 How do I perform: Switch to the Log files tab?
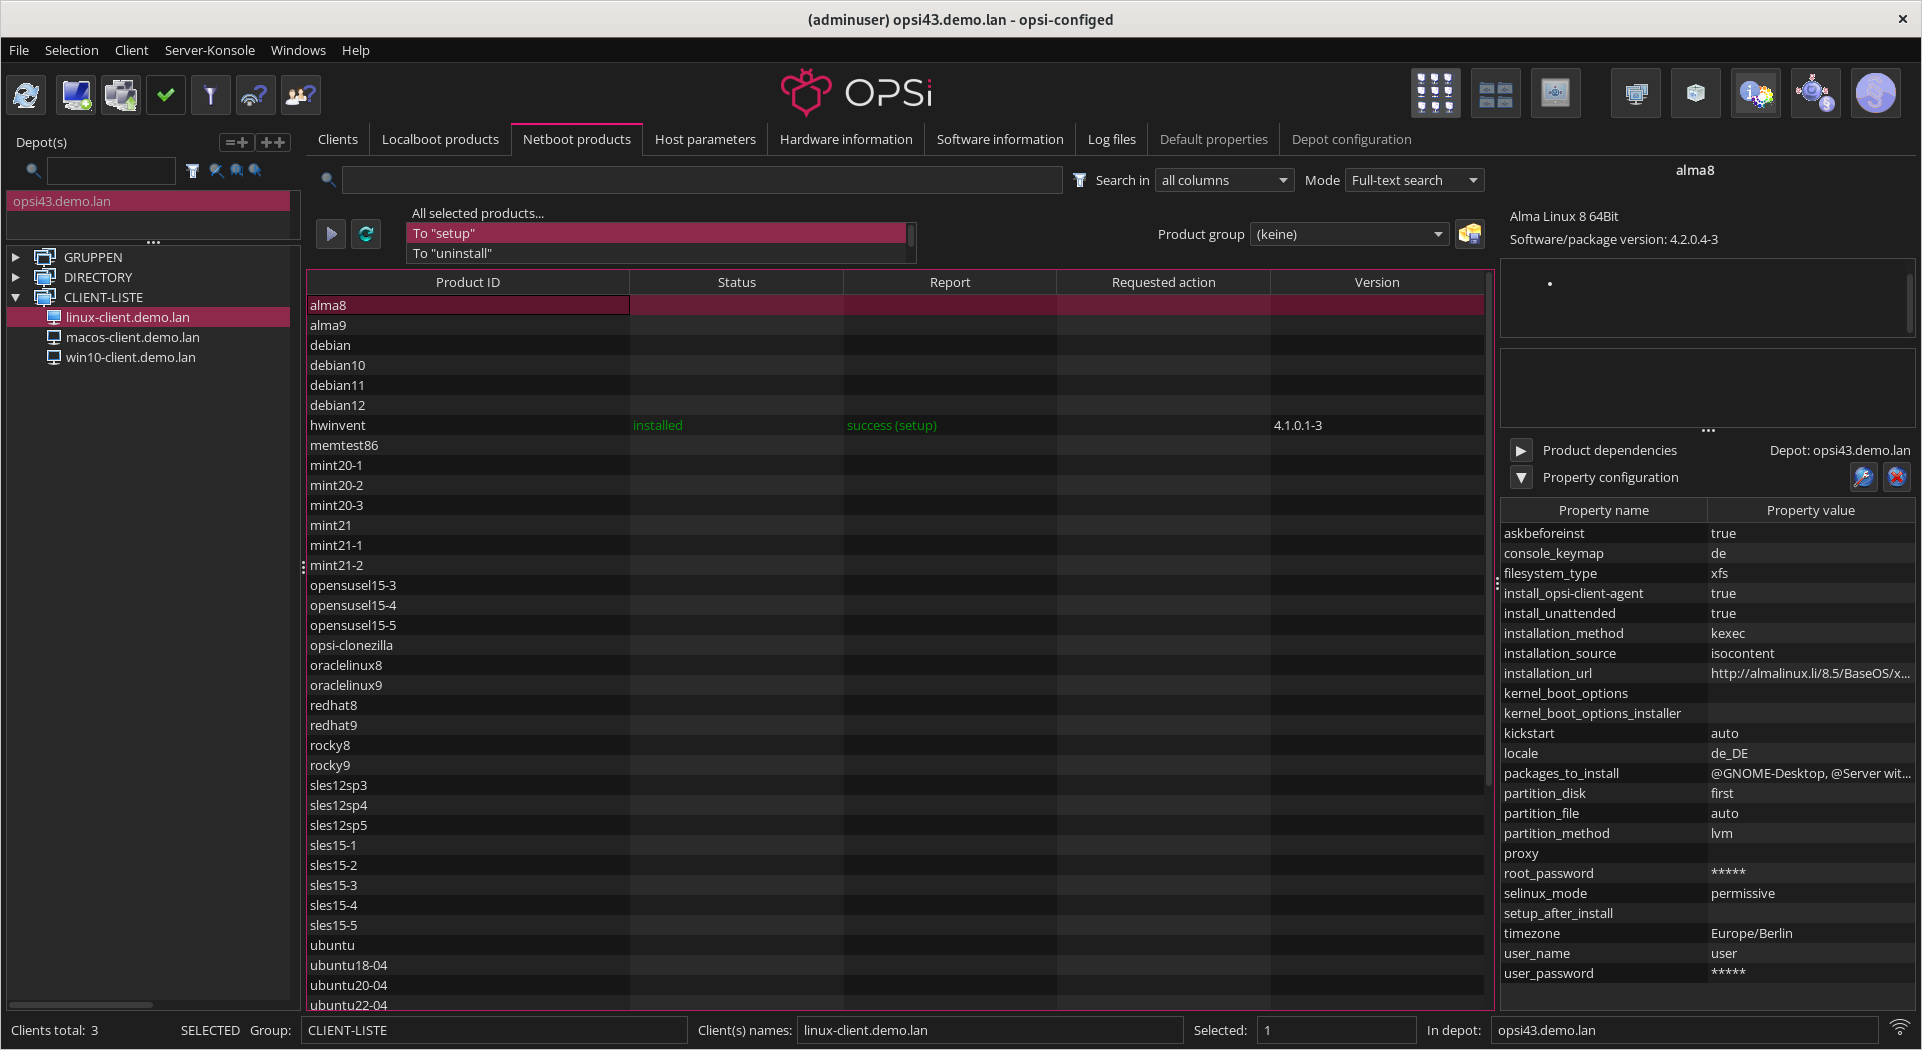pos(1112,139)
